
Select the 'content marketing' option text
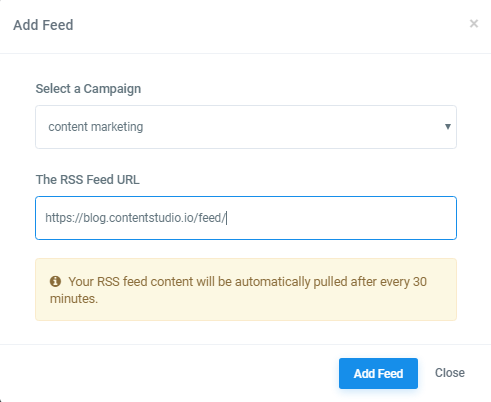coord(96,127)
